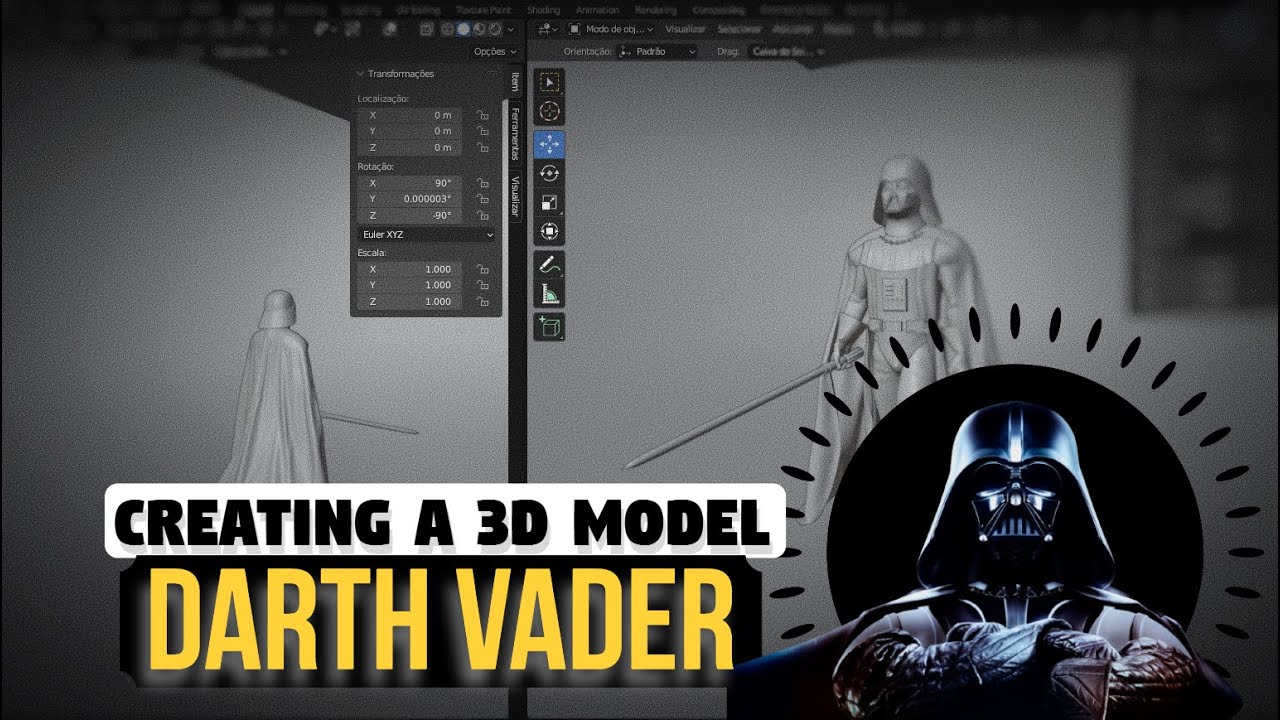Open the Shading workspace tab
This screenshot has width=1280, height=720.
(x=543, y=10)
